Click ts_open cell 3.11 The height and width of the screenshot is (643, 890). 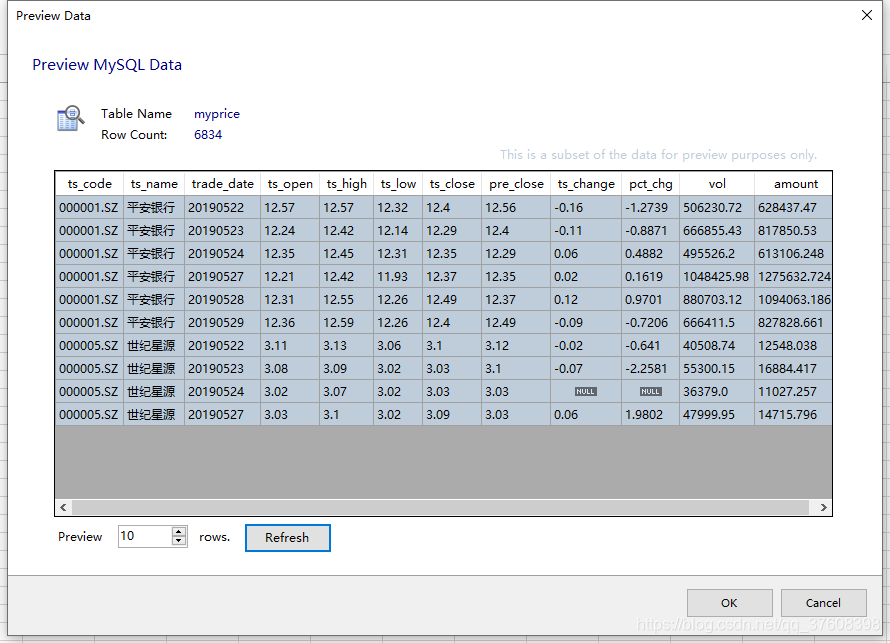[x=290, y=346]
